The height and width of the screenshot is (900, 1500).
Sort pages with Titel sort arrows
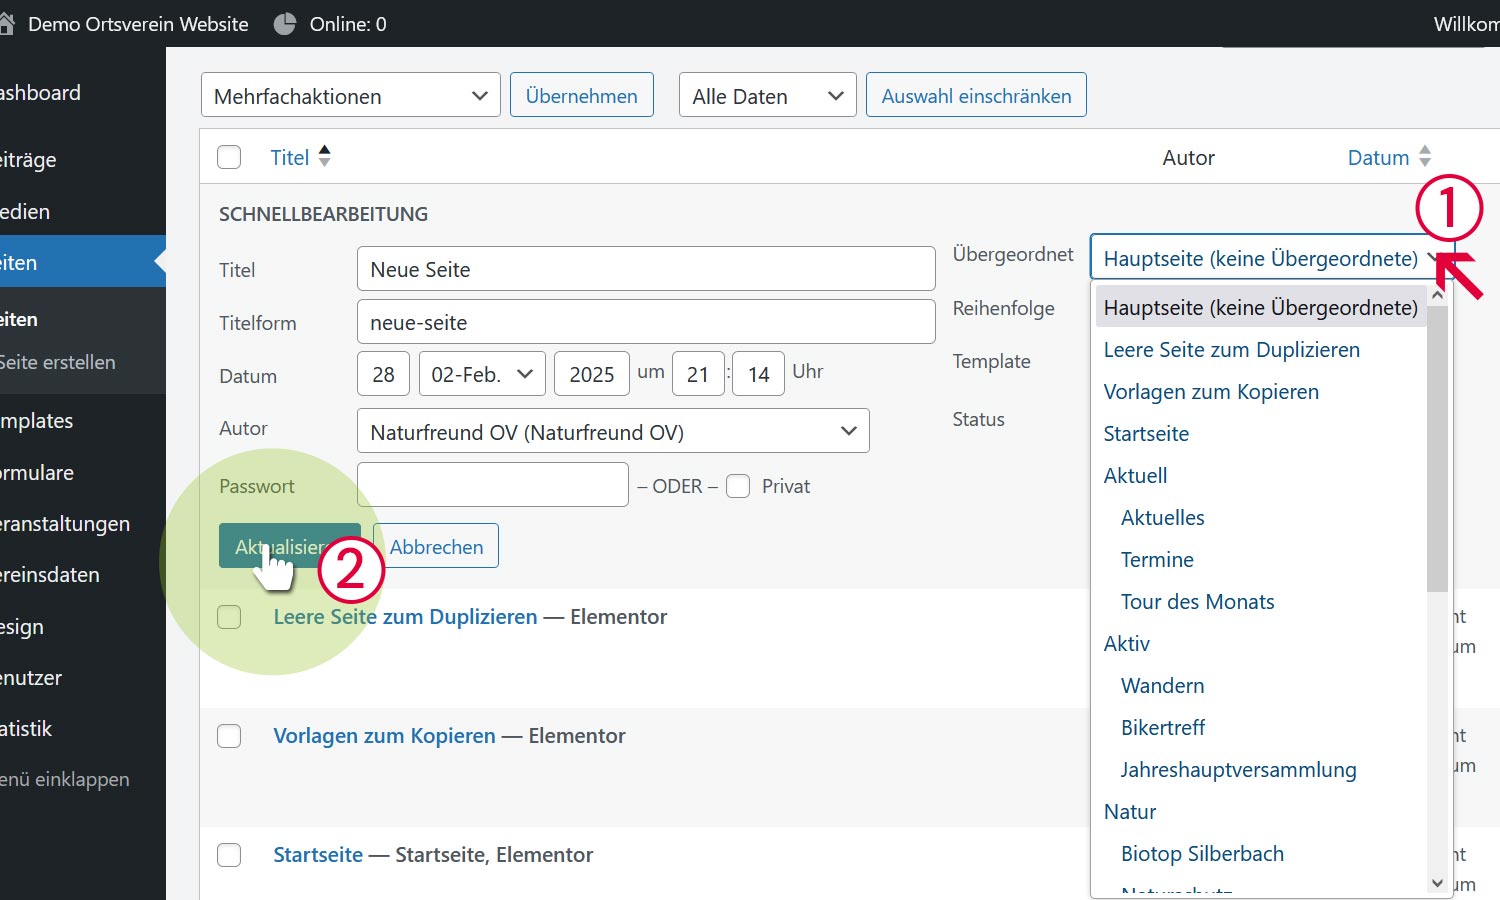click(x=324, y=157)
